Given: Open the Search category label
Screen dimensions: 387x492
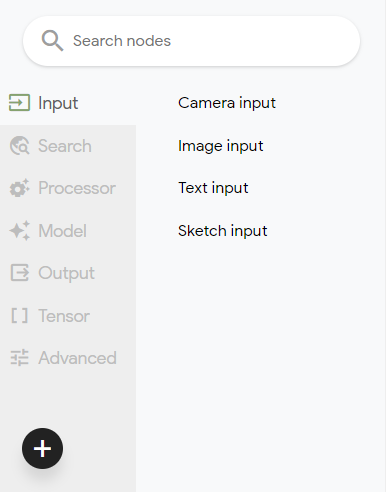Looking at the screenshot, I should 65,146.
